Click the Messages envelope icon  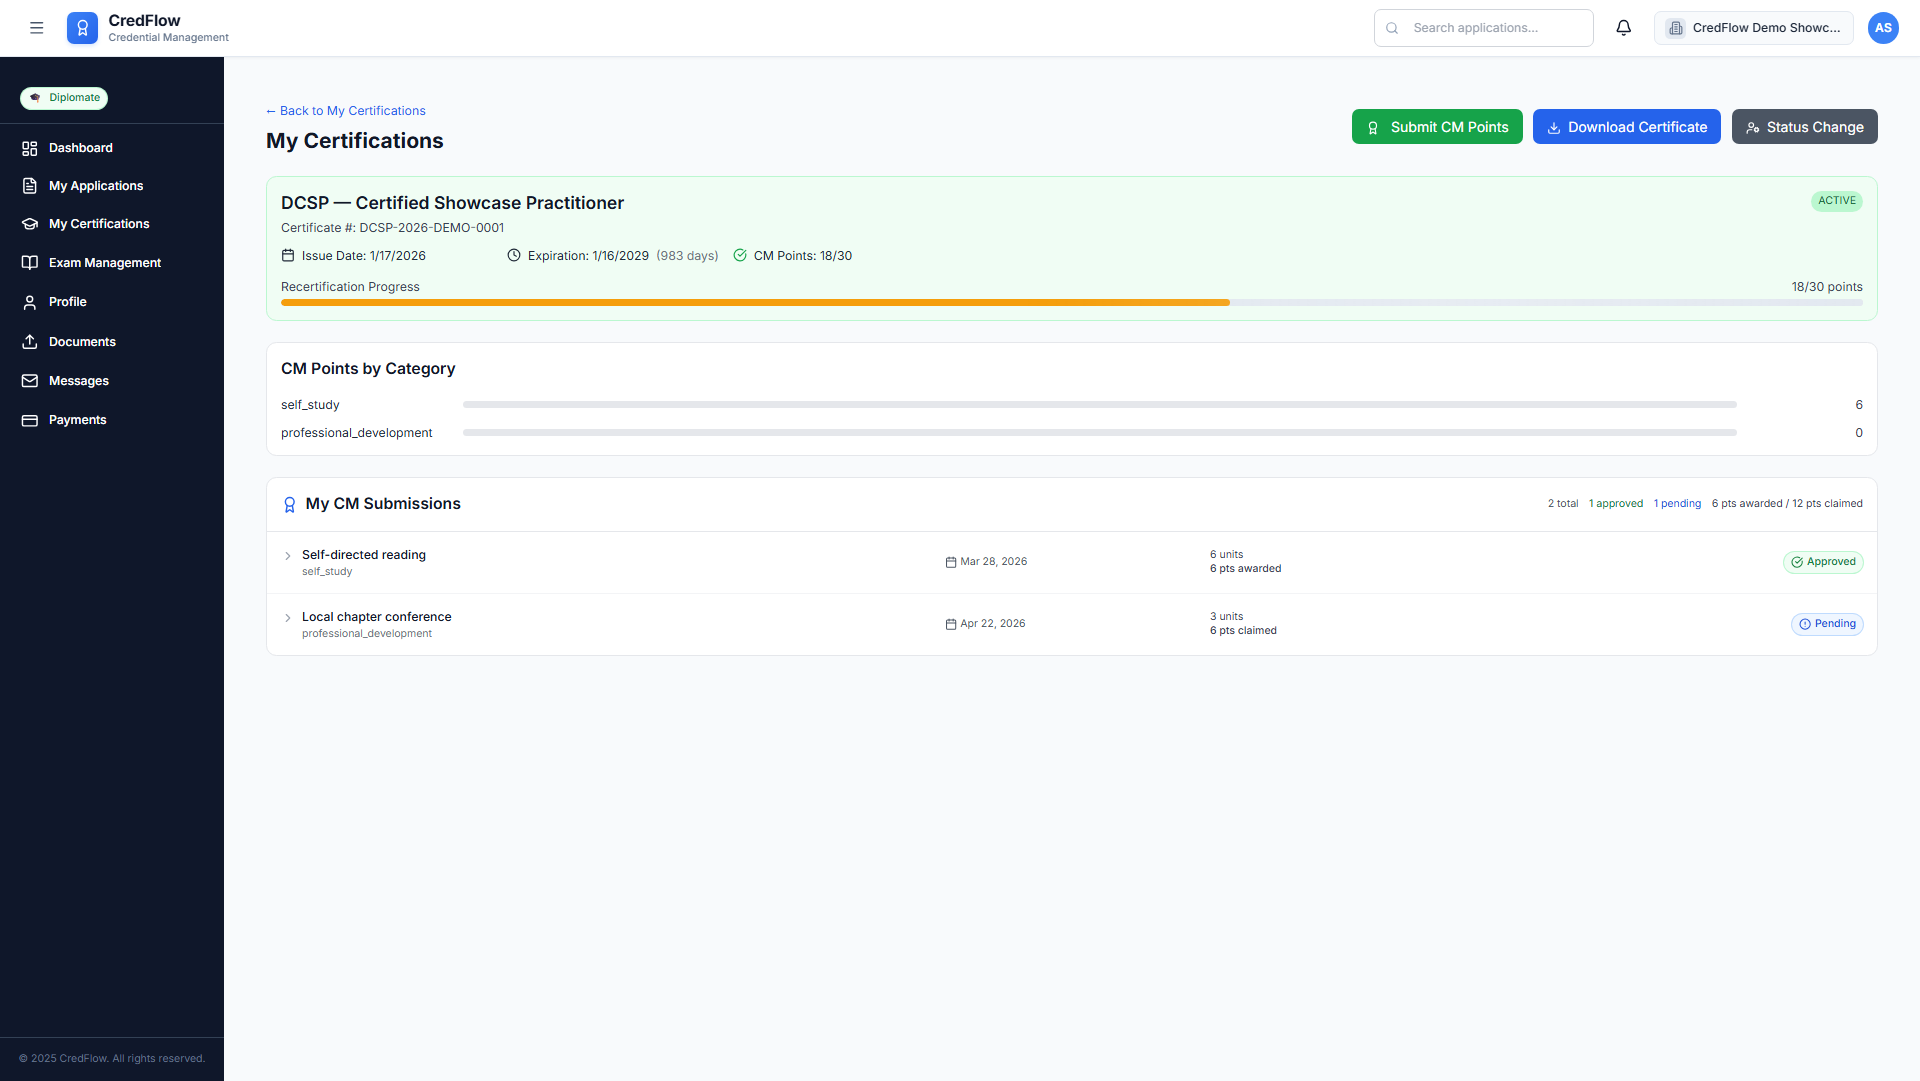[x=30, y=381]
